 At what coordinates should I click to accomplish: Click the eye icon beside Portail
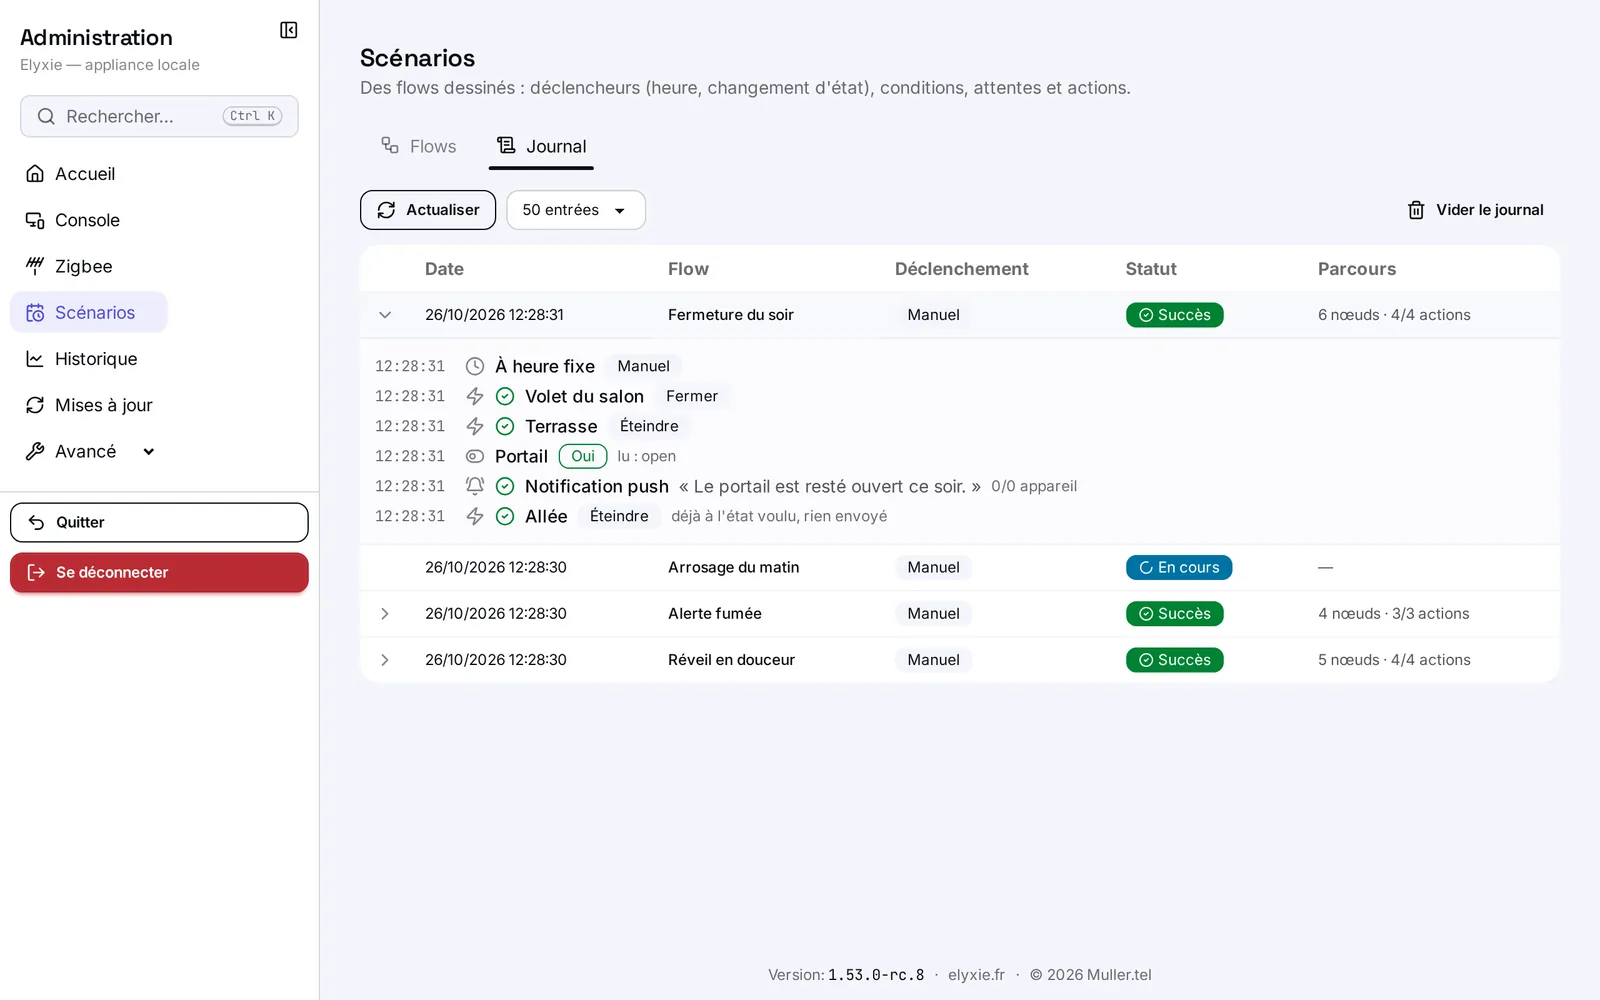pos(475,456)
